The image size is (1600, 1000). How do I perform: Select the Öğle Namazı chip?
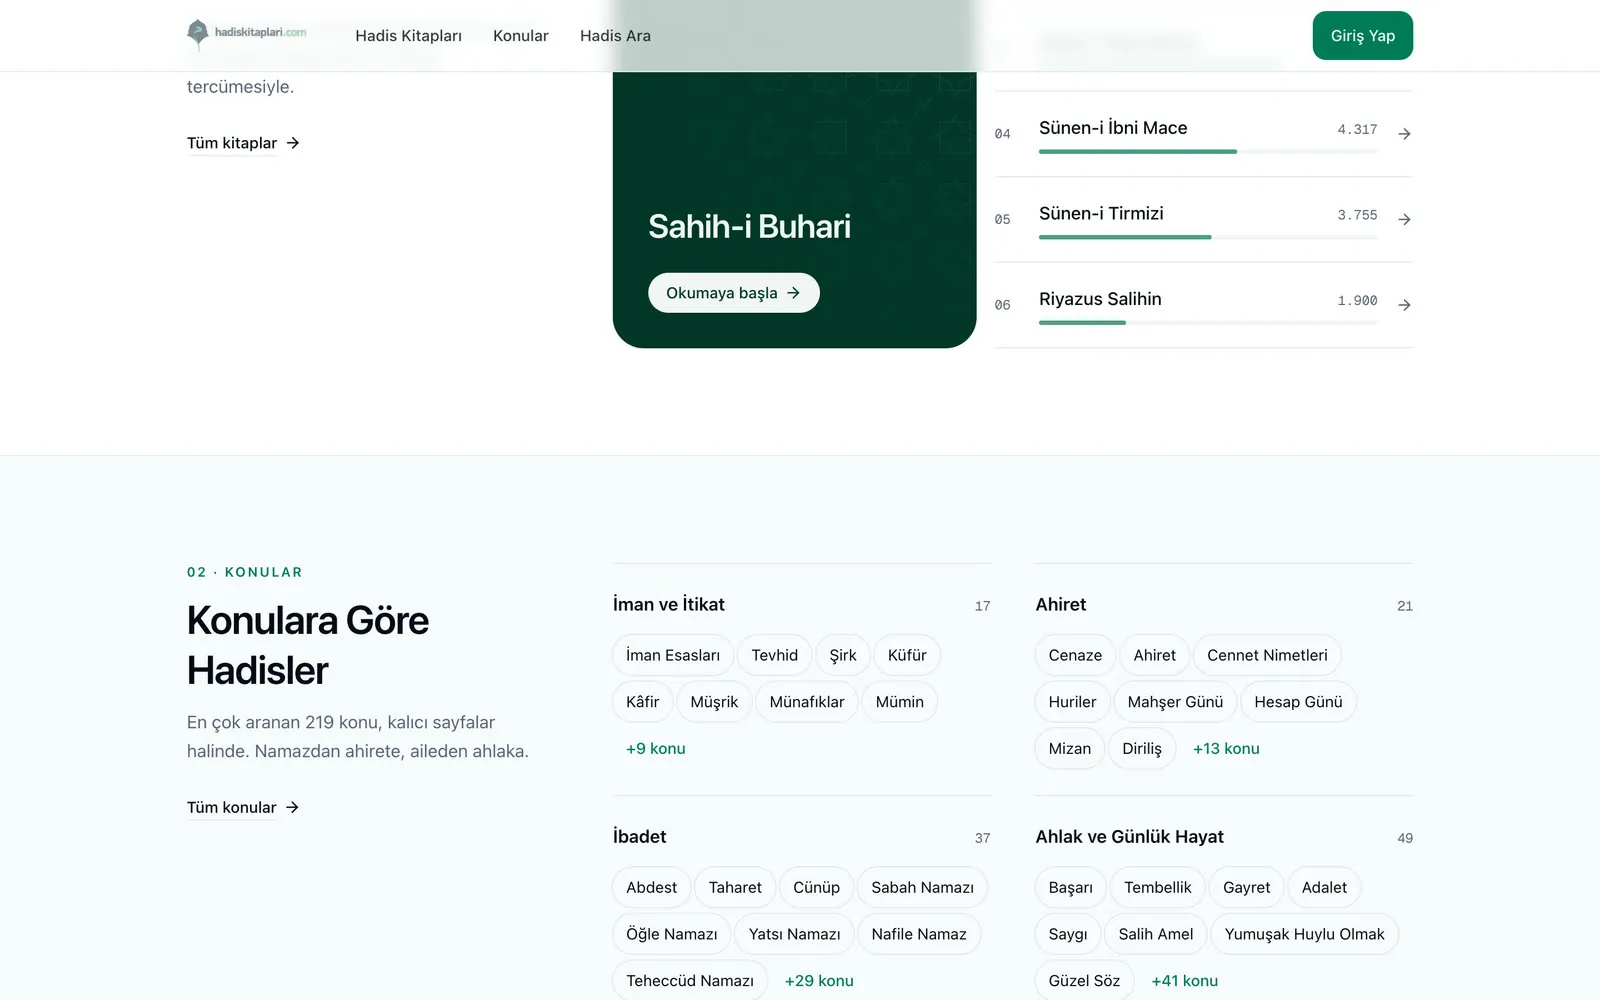(672, 934)
